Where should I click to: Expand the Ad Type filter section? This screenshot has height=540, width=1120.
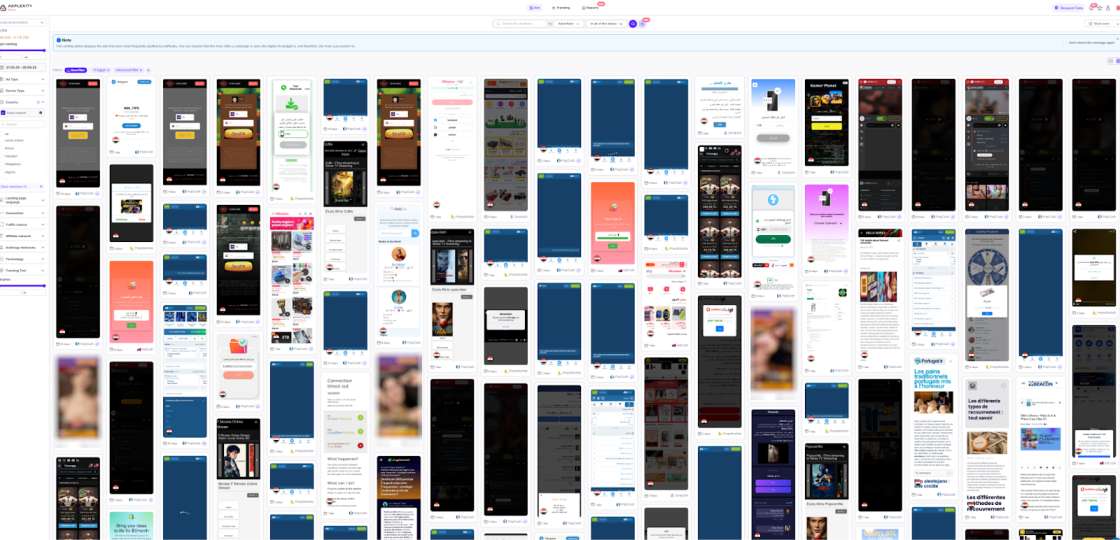[24, 79]
